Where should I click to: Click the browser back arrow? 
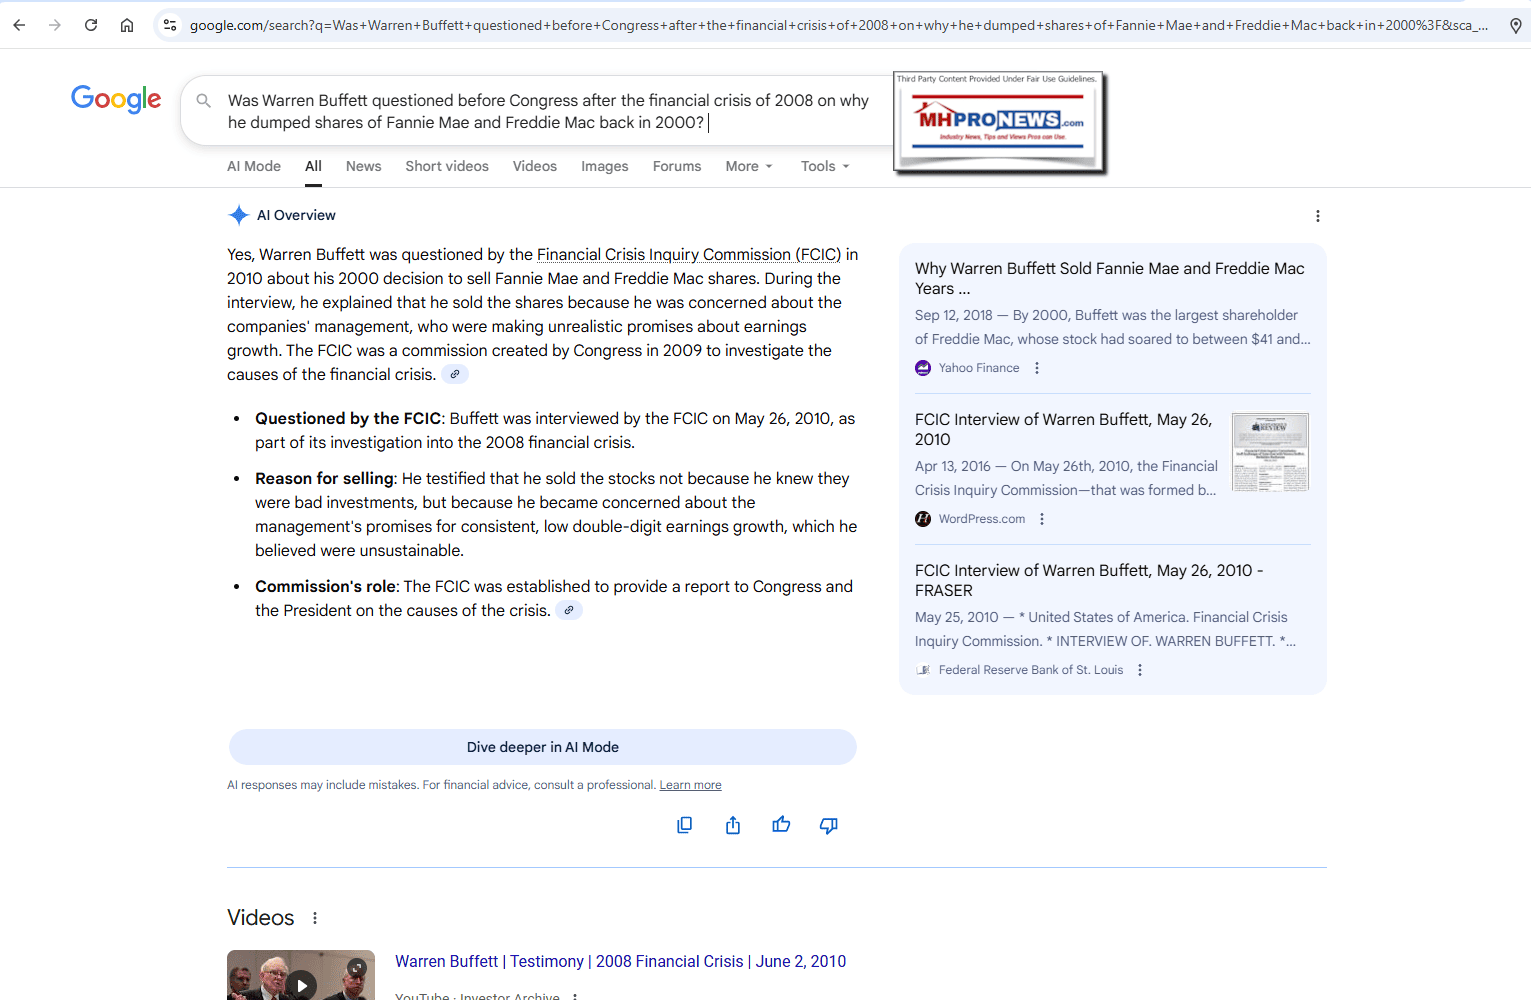click(19, 25)
